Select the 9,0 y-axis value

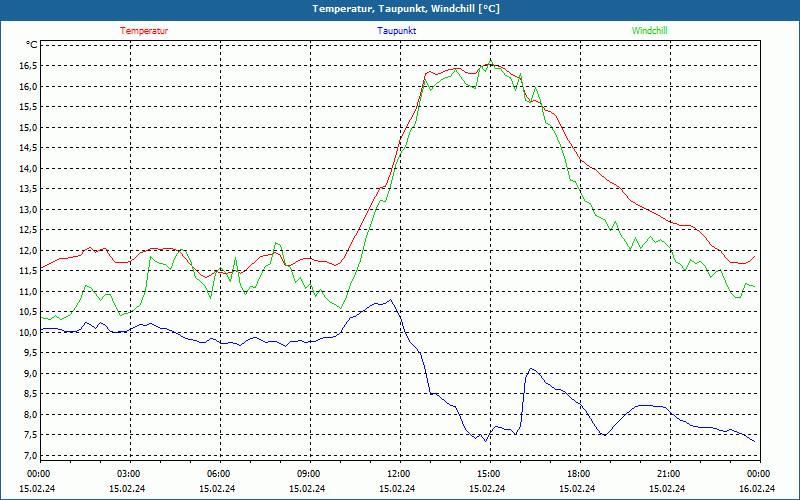[x=30, y=373]
